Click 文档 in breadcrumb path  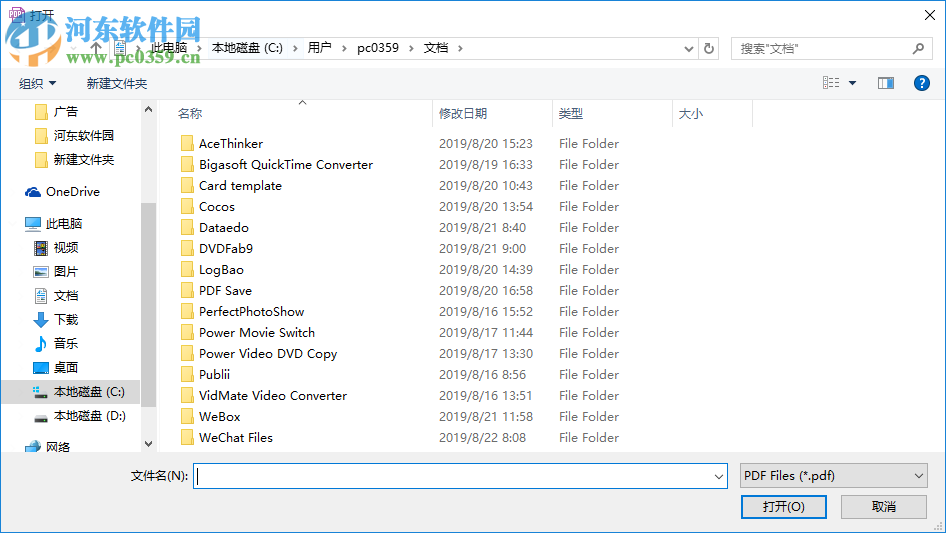click(436, 48)
